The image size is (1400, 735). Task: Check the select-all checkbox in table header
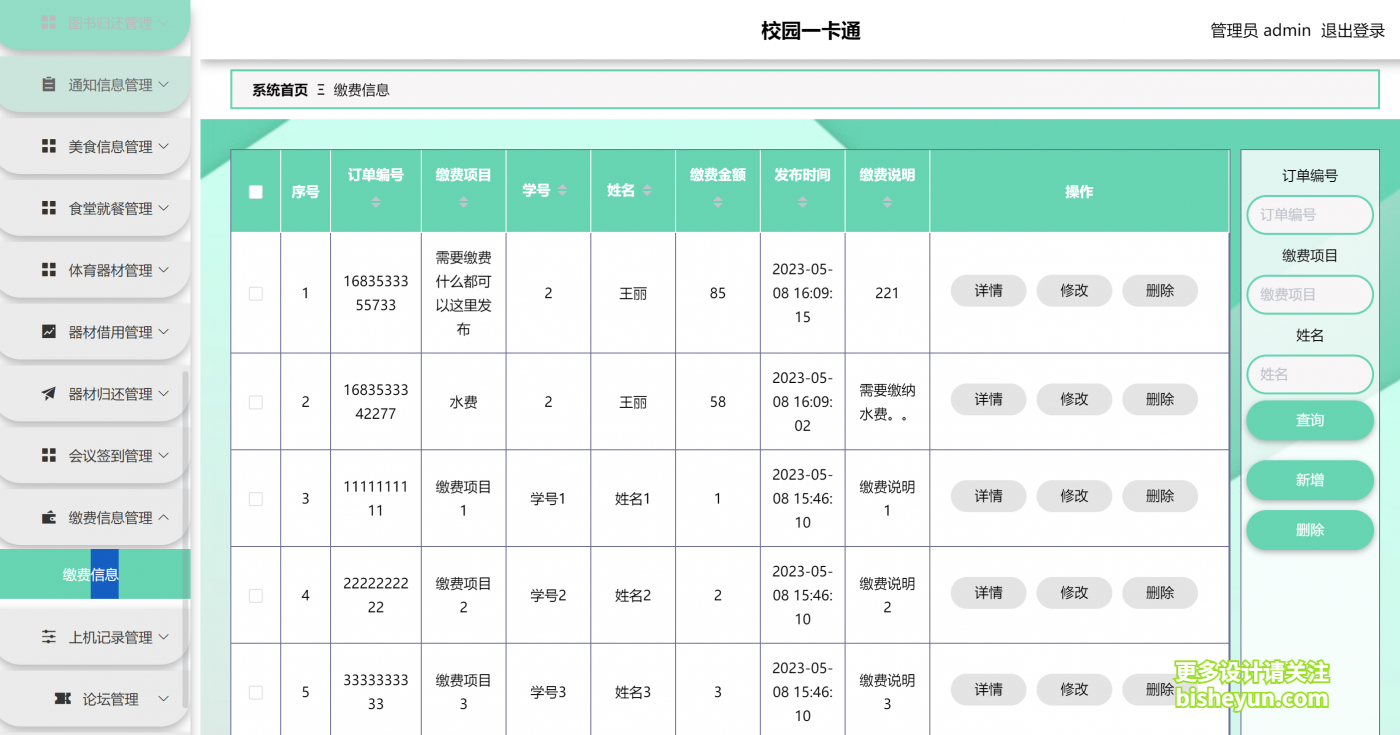255,190
